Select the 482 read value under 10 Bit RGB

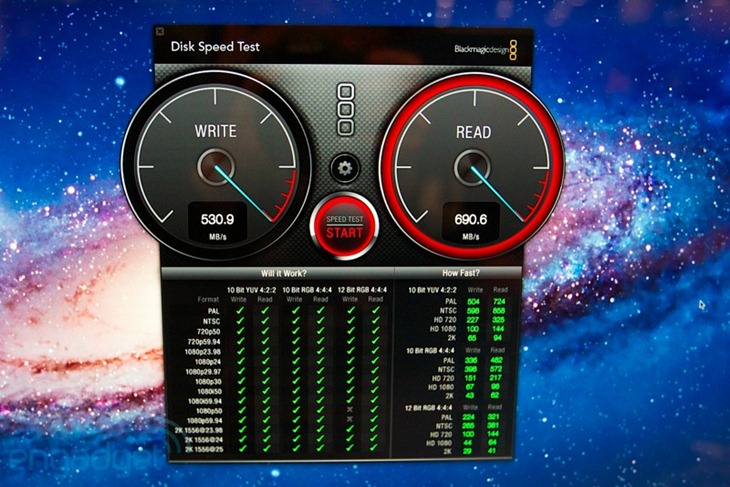[496, 360]
